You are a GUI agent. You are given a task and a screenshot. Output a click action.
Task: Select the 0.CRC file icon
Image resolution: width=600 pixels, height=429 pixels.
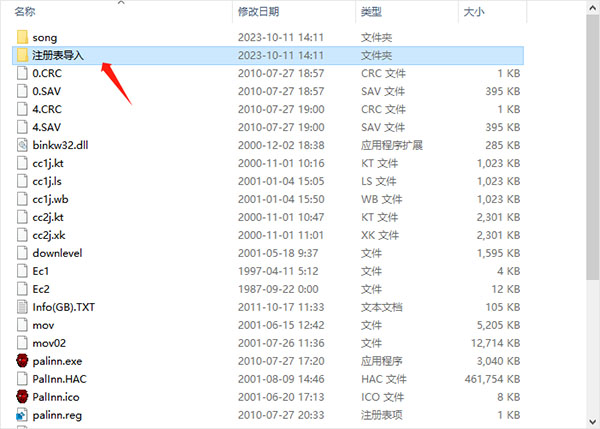point(22,73)
